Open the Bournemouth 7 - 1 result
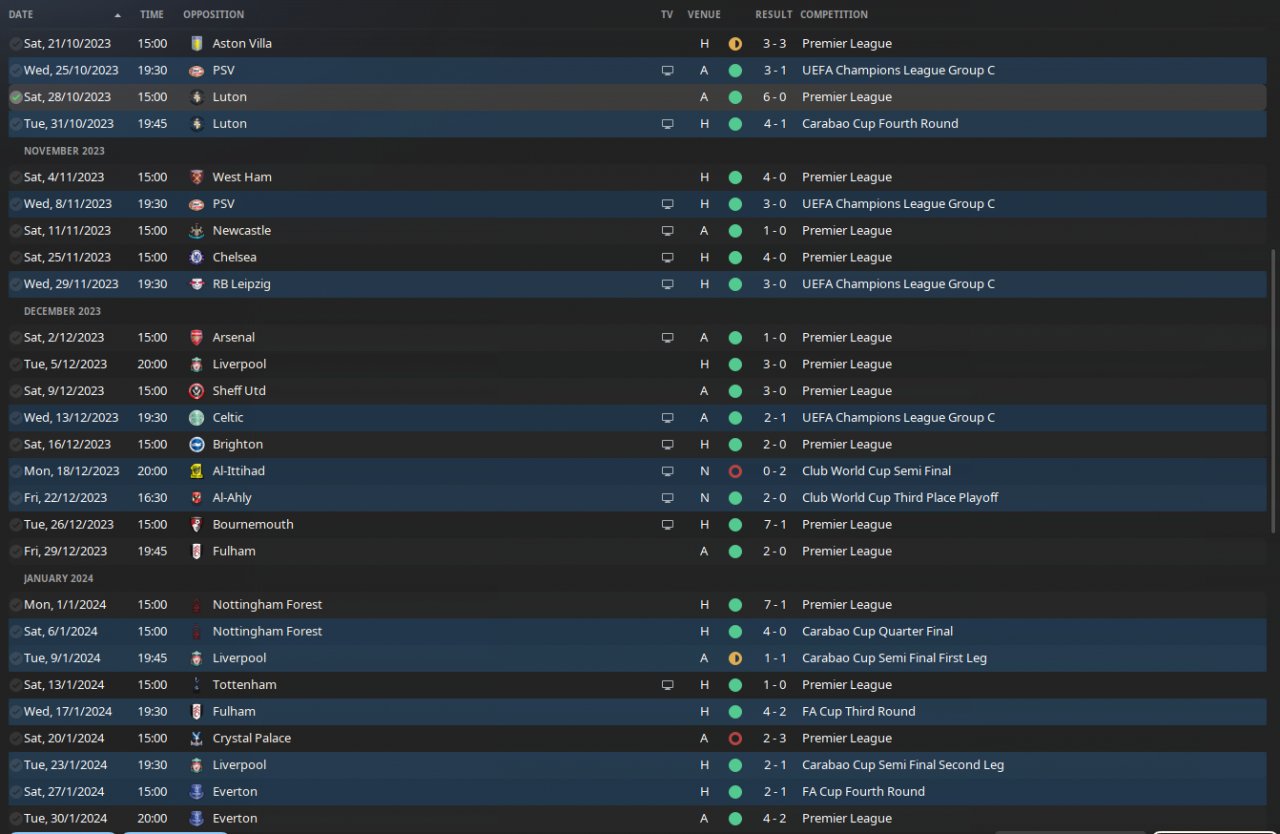Screen dimensions: 1280x834 (x=775, y=525)
